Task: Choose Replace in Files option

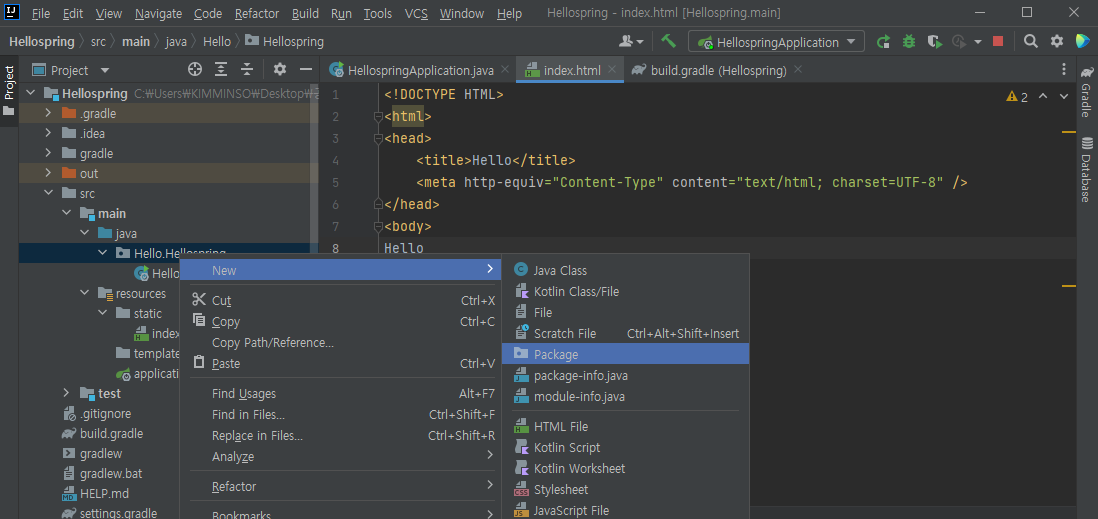Action: 340,436
